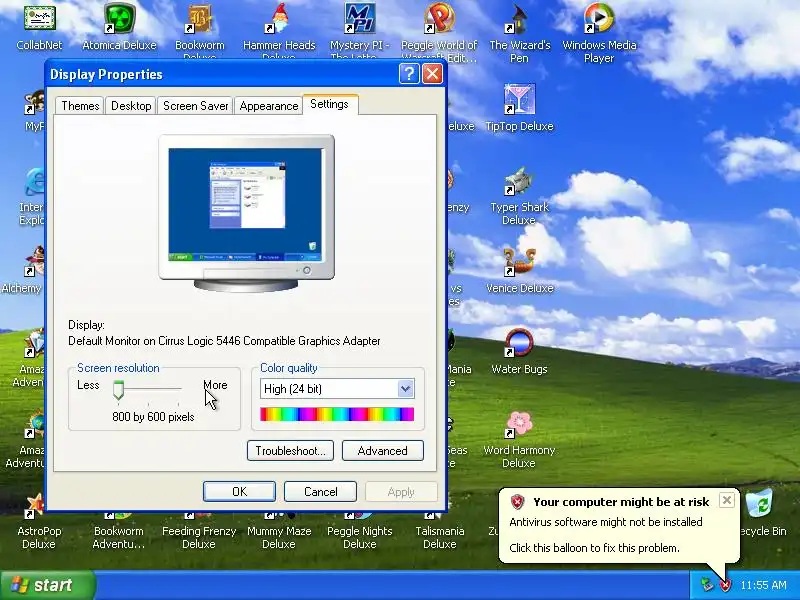Close the security warning balloon
Viewport: 800px width, 600px height.
727,500
